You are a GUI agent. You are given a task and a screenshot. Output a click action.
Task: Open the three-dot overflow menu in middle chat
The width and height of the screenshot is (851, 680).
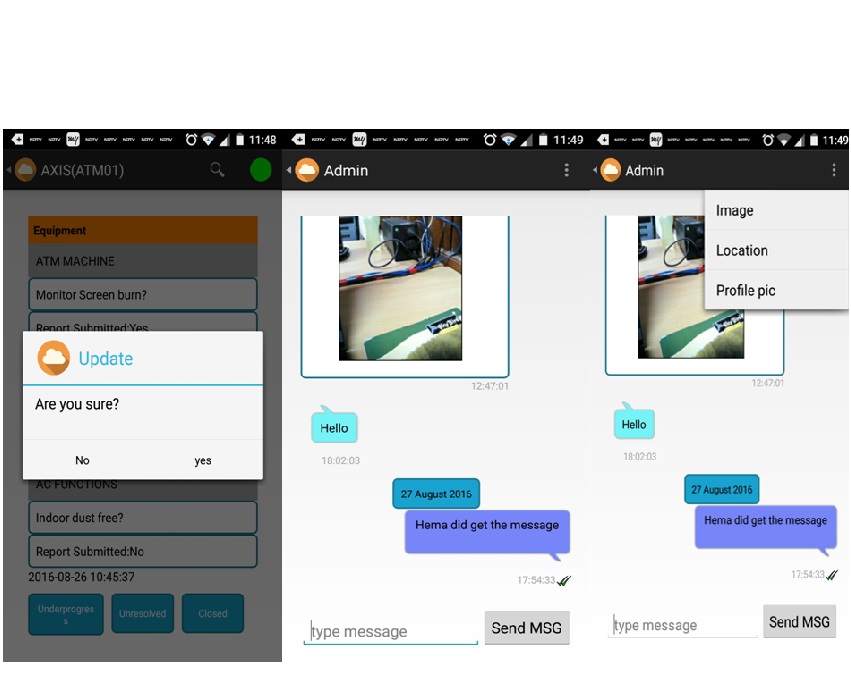pos(567,171)
